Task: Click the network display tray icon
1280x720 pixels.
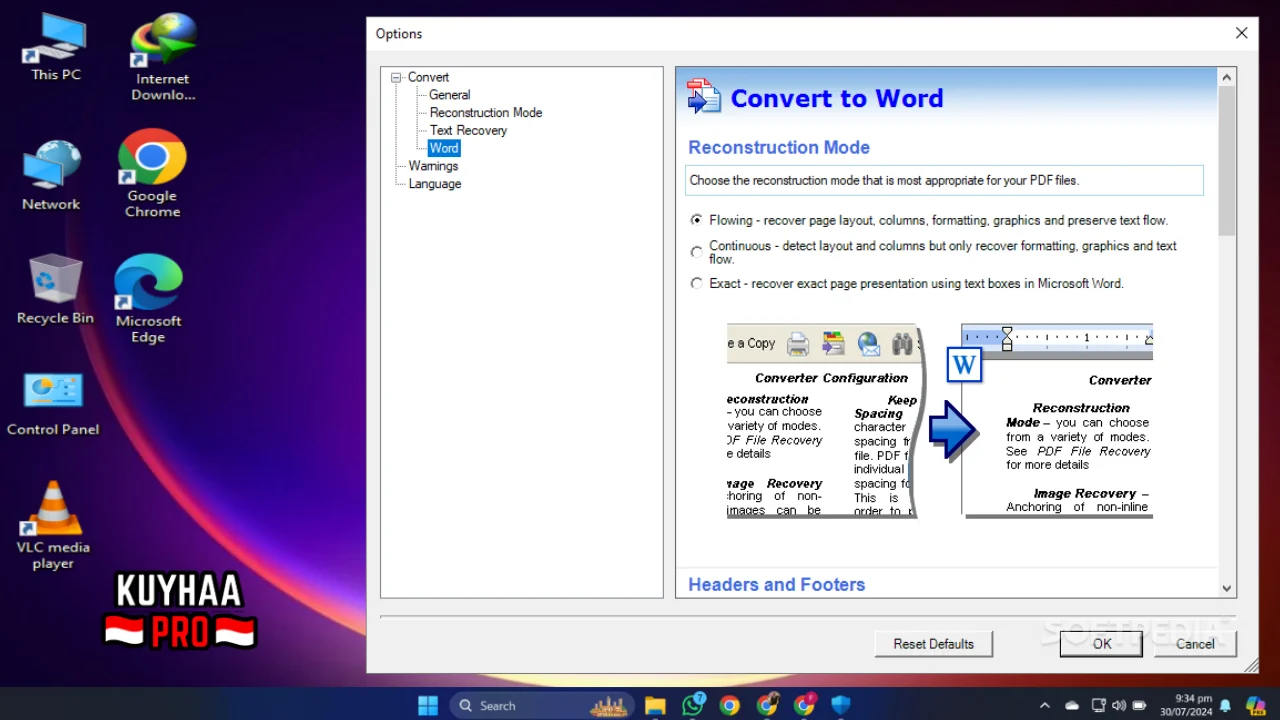Action: tap(1098, 705)
